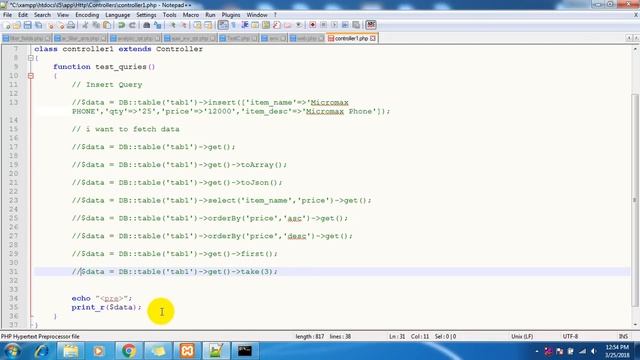The width and height of the screenshot is (640, 360).
Task: Open the Windows Start button
Action: 12,351
